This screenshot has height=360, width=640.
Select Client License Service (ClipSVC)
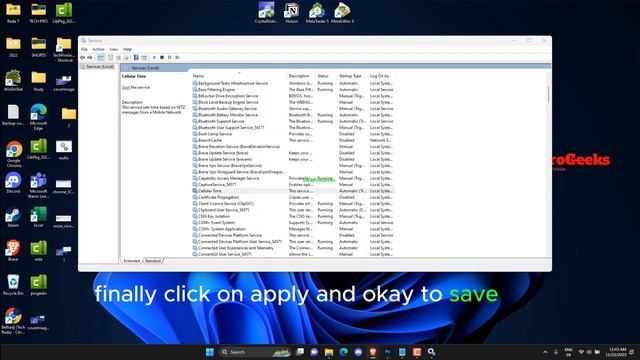(292, 204)
